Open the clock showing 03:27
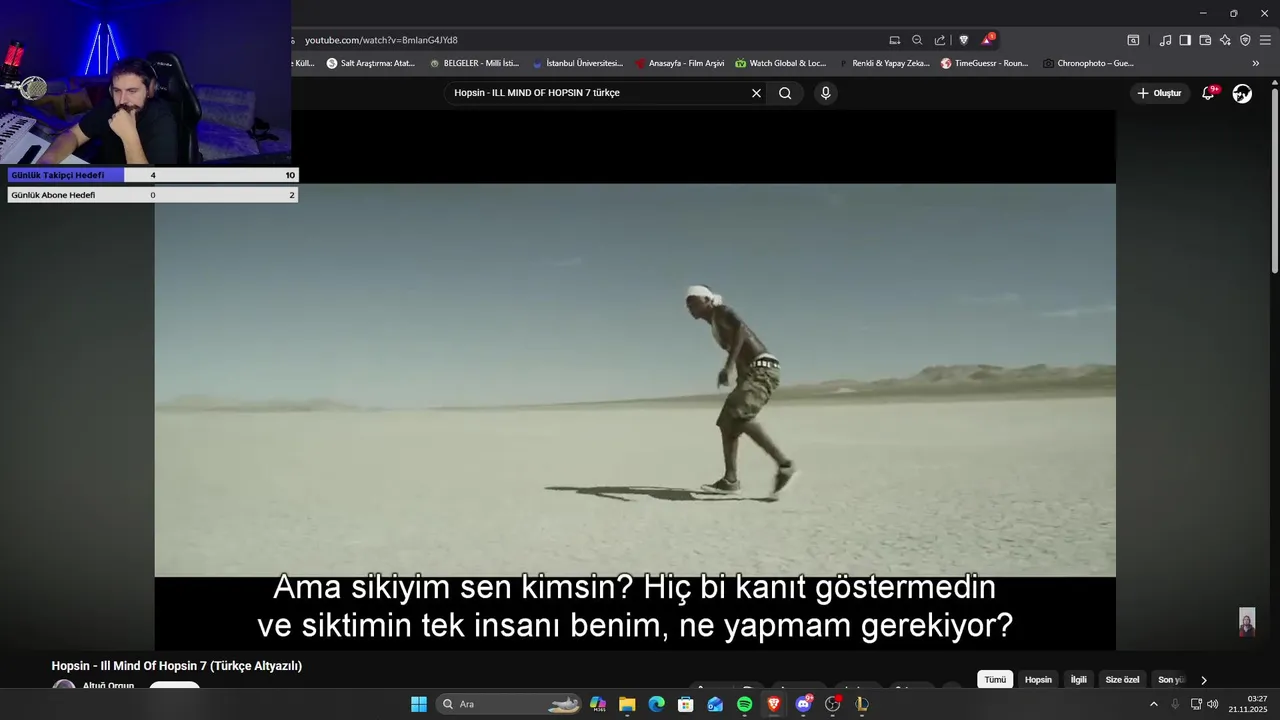This screenshot has height=720, width=1280. [x=1248, y=704]
